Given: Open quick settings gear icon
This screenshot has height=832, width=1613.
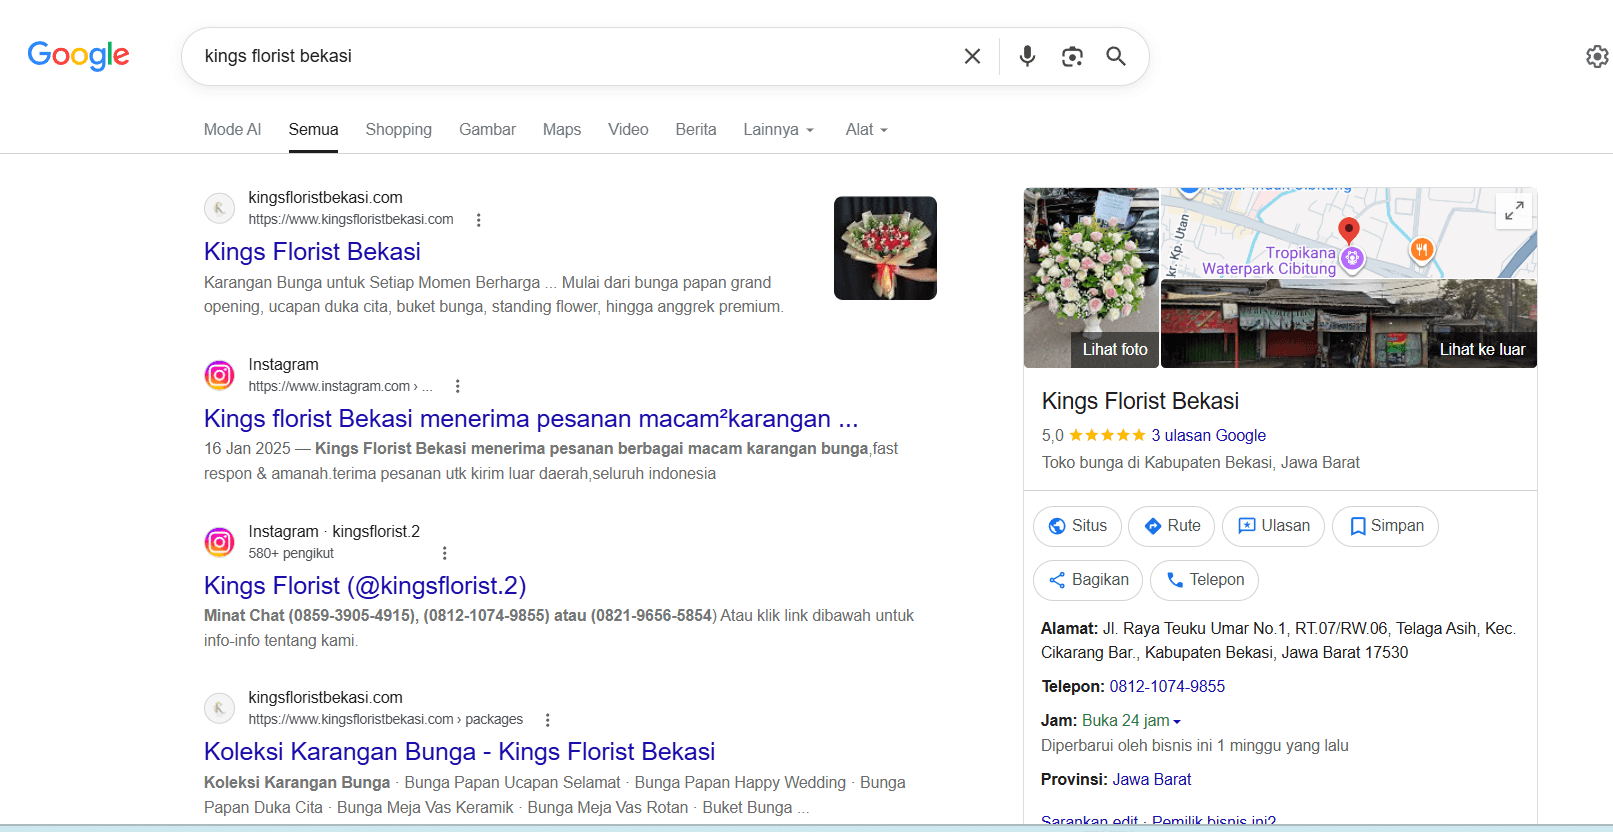Looking at the screenshot, I should tap(1597, 56).
